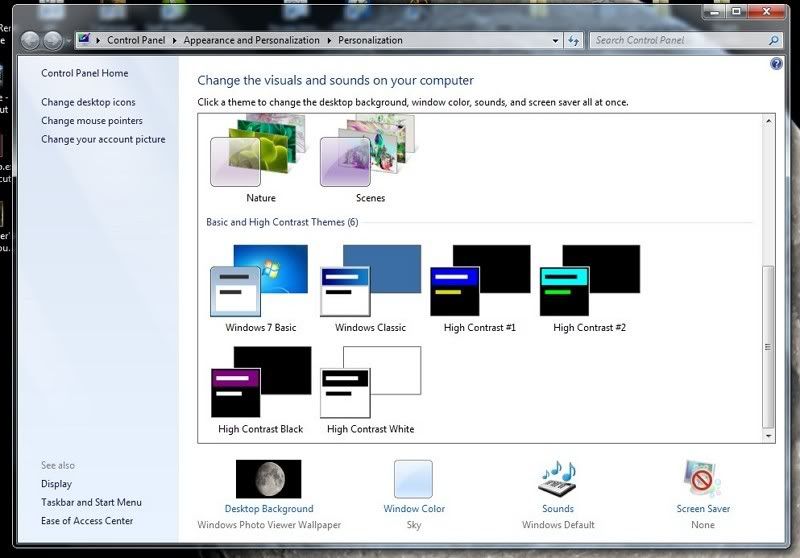The image size is (800, 558).
Task: Expand arrow after Control Panel breadcrumb
Action: pos(174,40)
